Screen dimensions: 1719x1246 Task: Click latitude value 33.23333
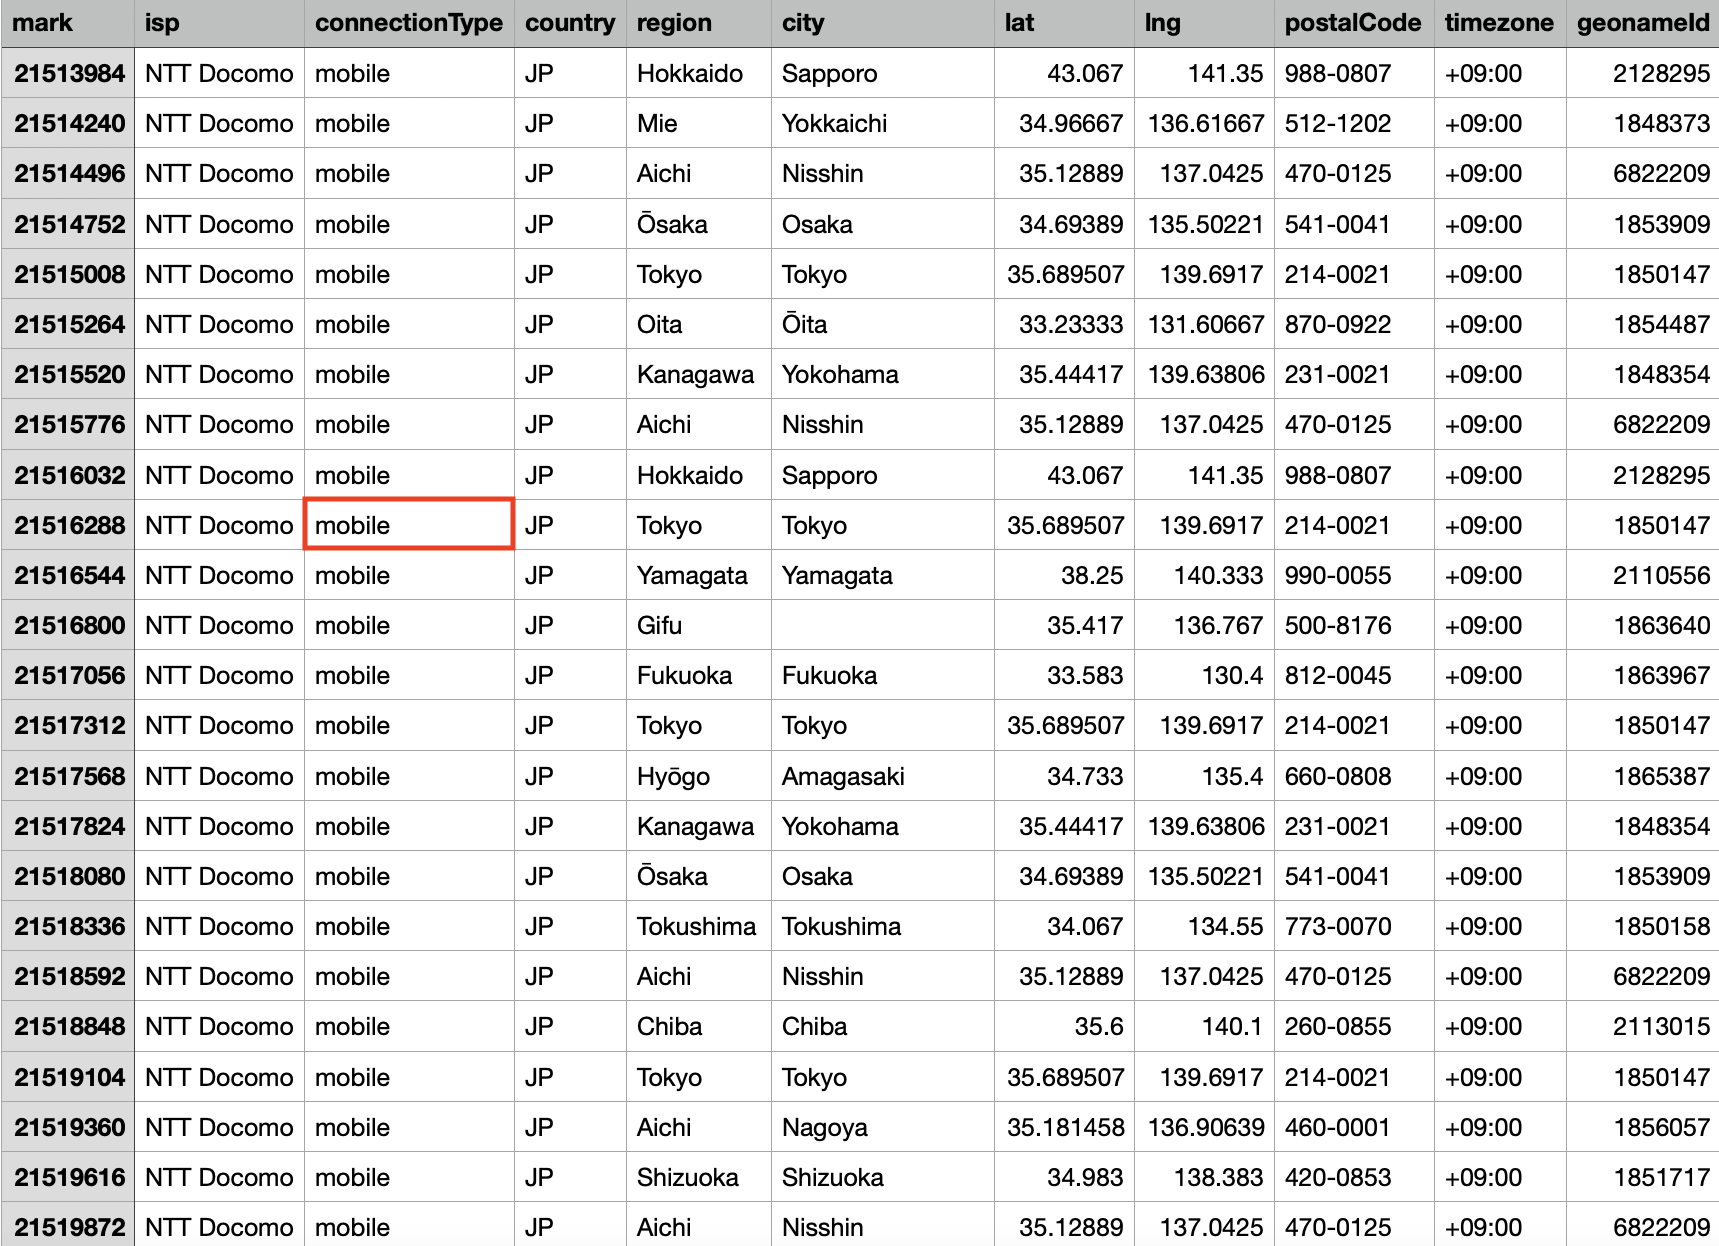coord(1064,324)
